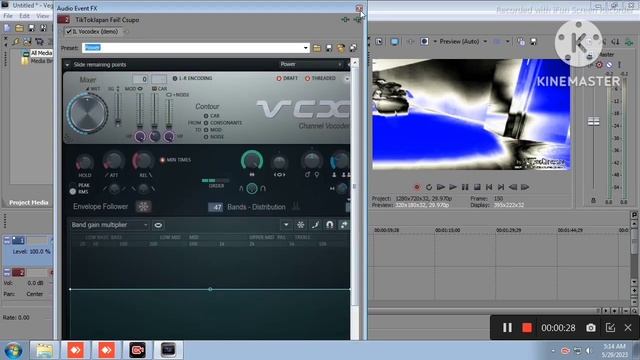Uncheck the IL Vocodex (demo) plugin checkbox
The width and height of the screenshot is (640, 360).
click(x=69, y=31)
